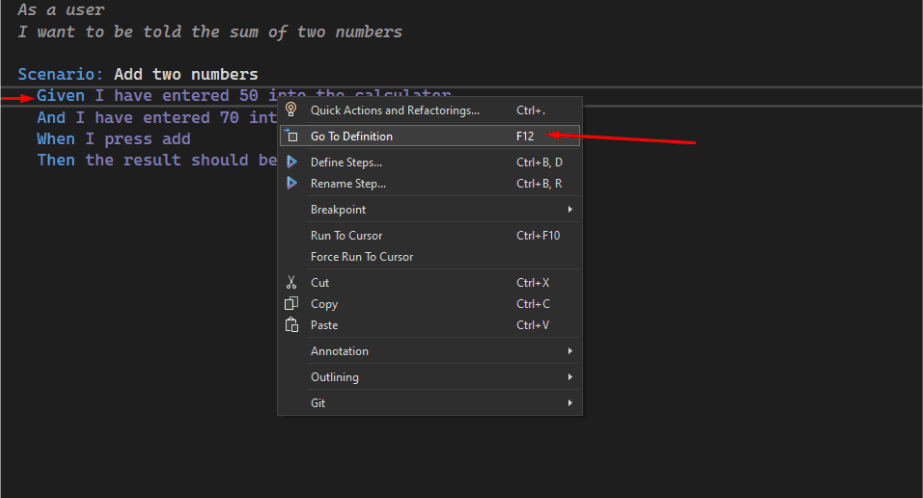Select Rename Step... menu entry
Viewport: 923px width, 498px height.
pyautogui.click(x=430, y=184)
